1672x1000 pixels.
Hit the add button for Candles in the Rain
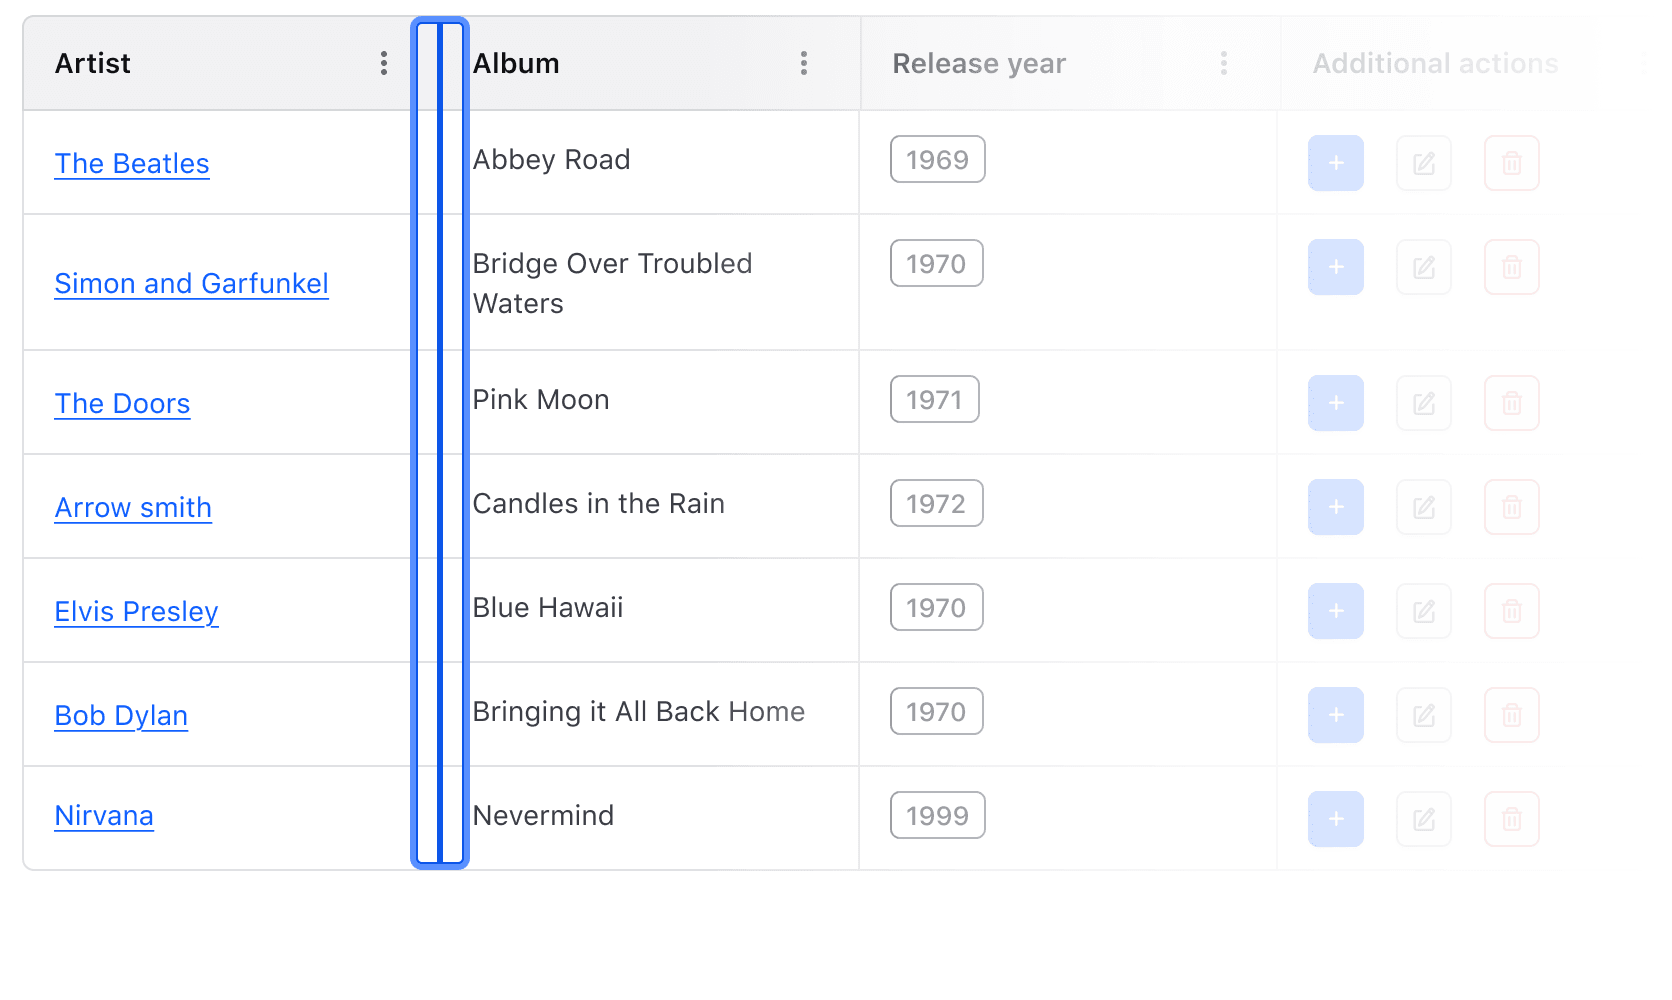[x=1335, y=507]
